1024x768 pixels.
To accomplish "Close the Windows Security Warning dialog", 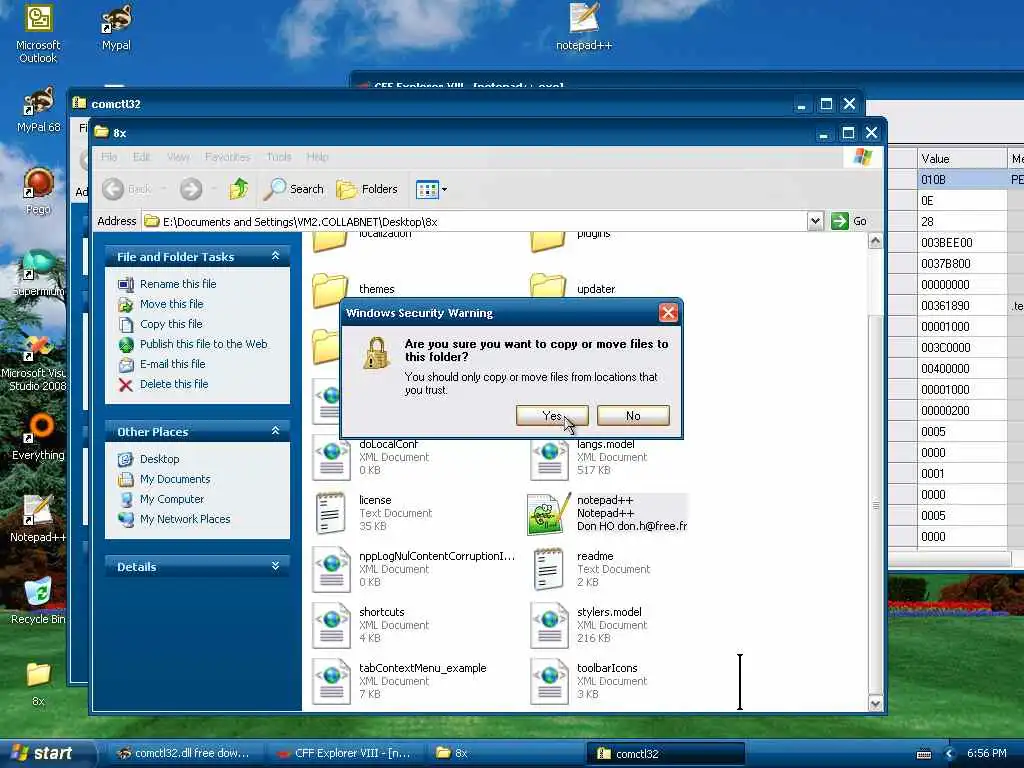I will (668, 313).
